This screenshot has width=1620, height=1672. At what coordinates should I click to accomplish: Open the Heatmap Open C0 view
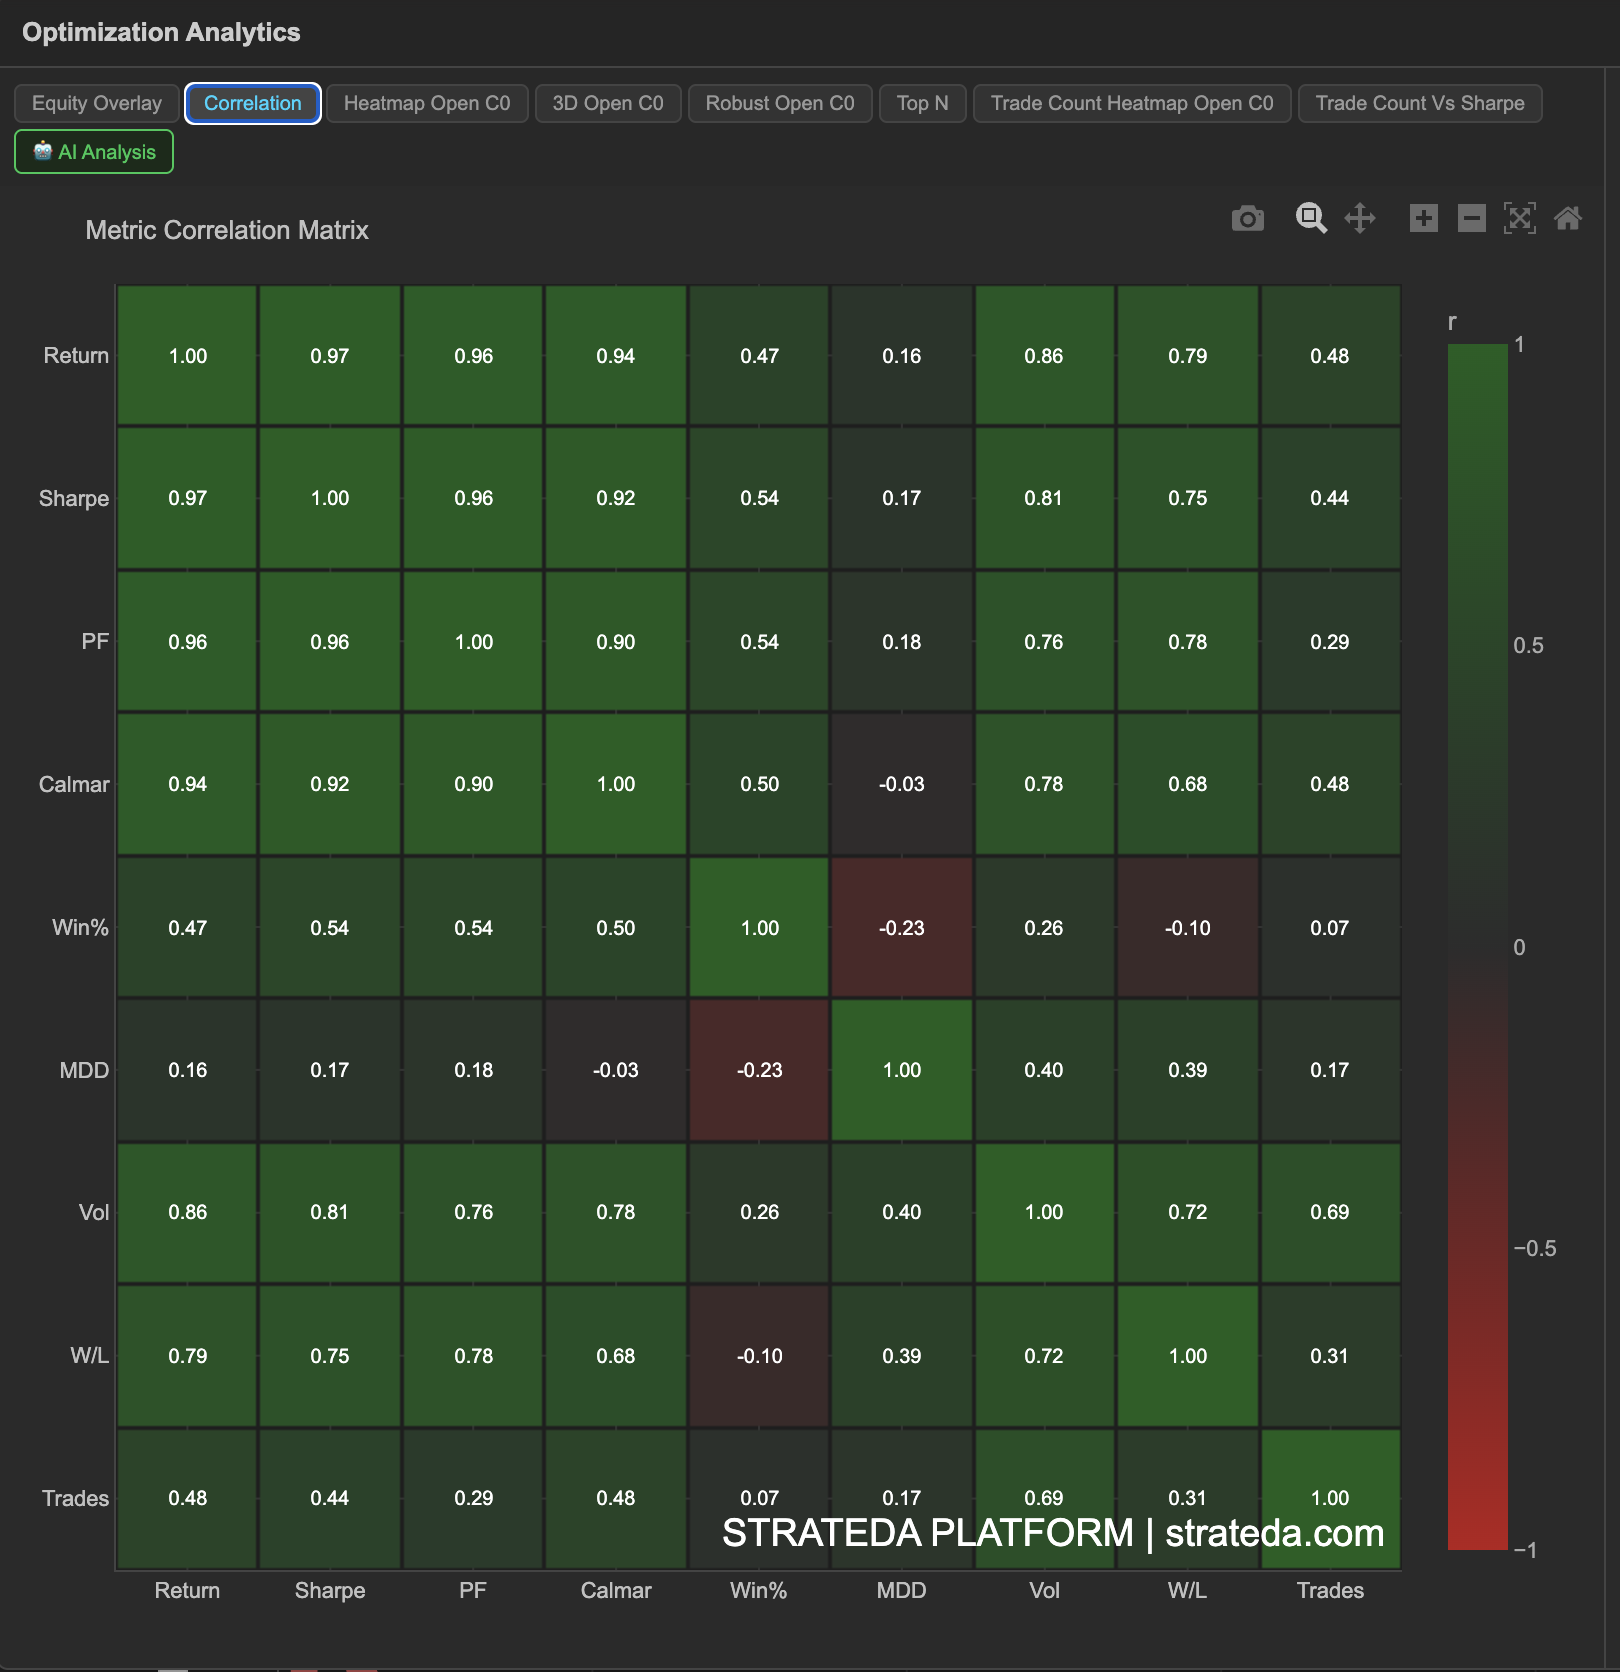click(426, 103)
